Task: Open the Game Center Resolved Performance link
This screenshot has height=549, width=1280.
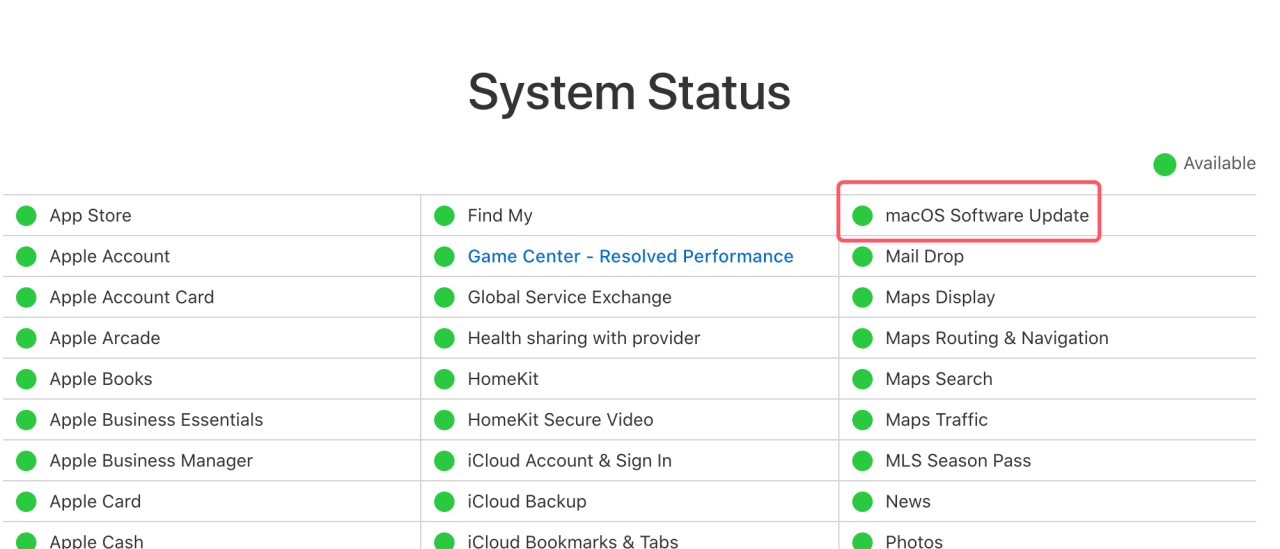Action: click(630, 257)
